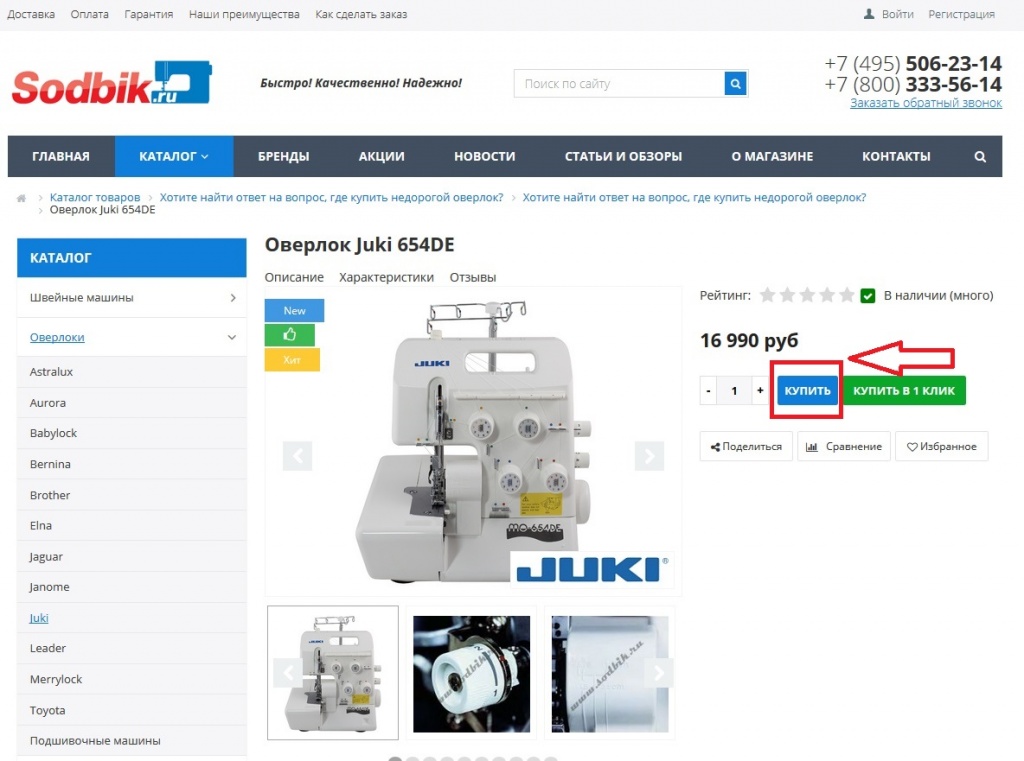Click the Sodbik.ru logo
The image size is (1024, 761).
[112, 83]
